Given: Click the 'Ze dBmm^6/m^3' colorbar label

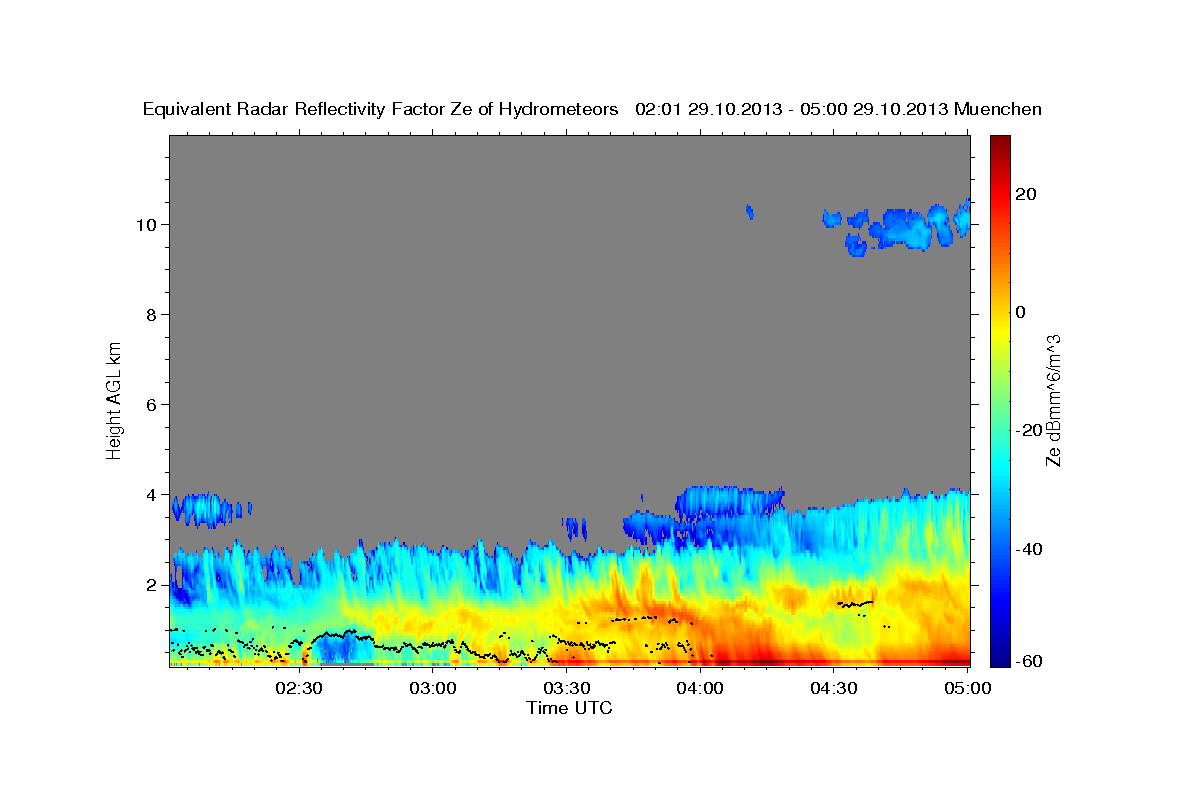Looking at the screenshot, I should tap(1053, 400).
